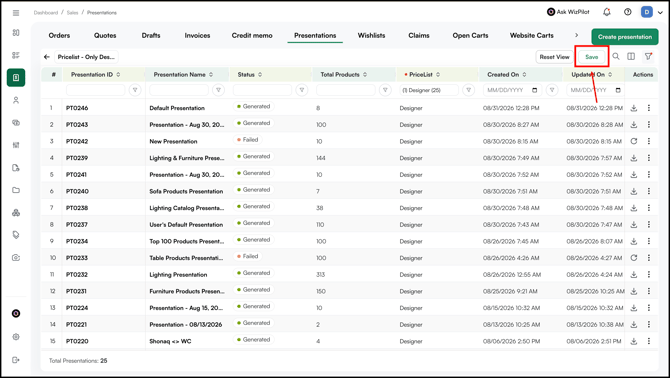Sort by Status column
The height and width of the screenshot is (378, 670).
pos(260,75)
